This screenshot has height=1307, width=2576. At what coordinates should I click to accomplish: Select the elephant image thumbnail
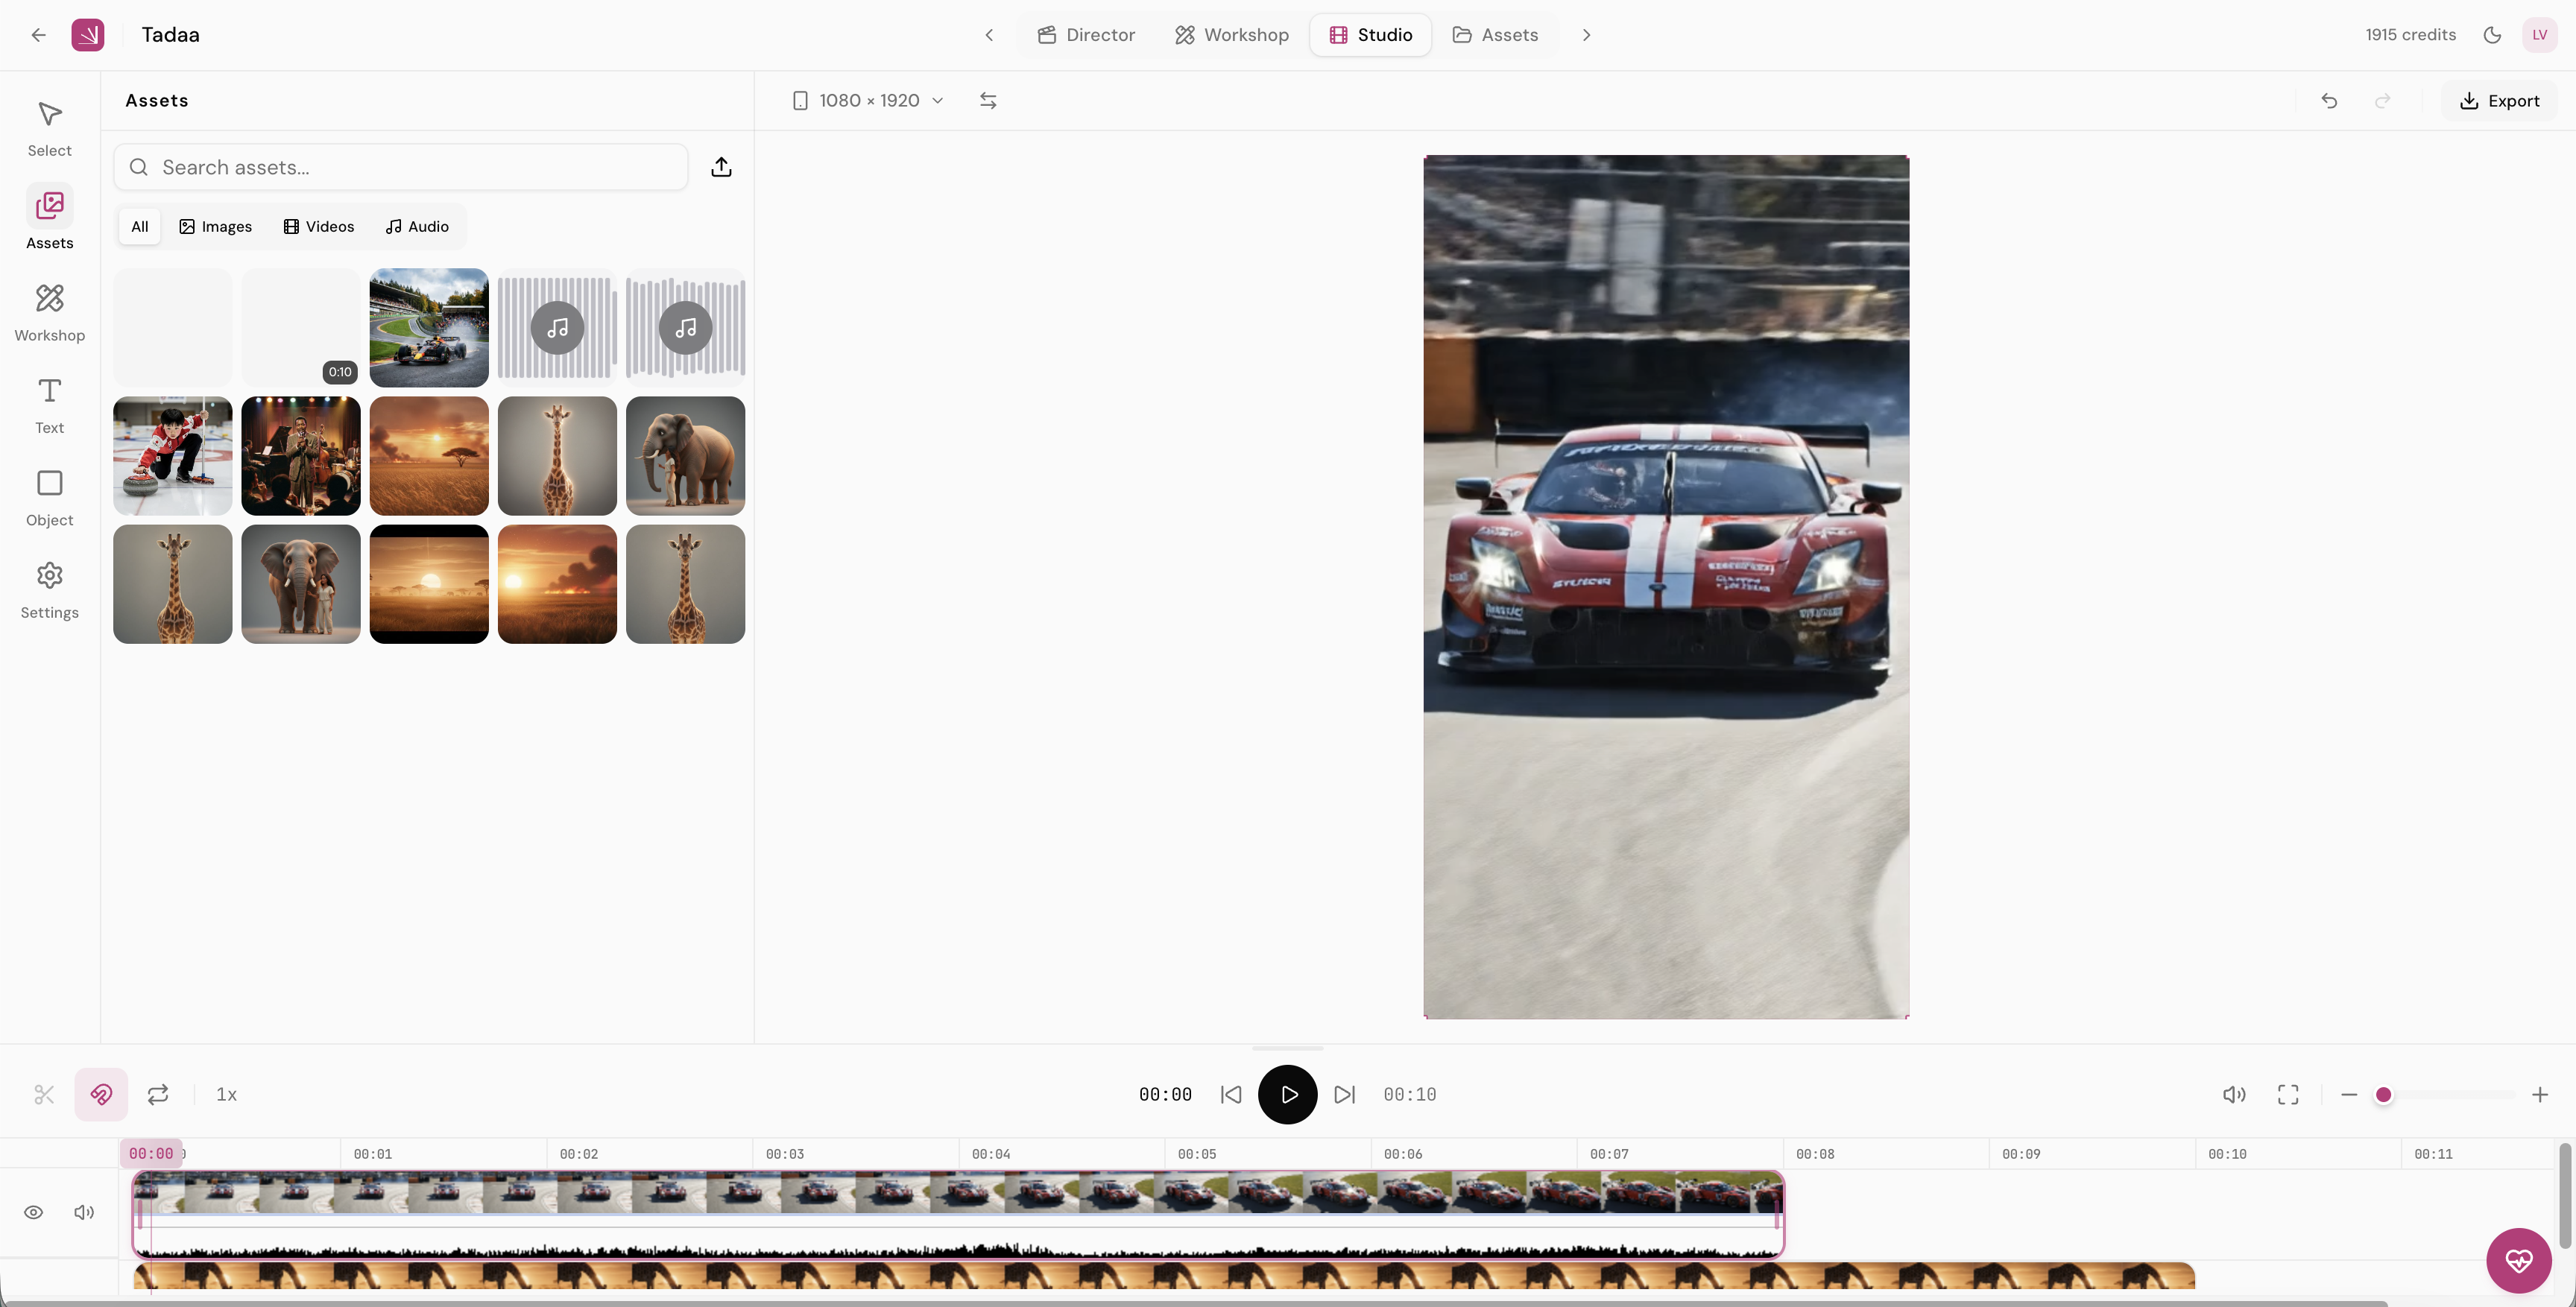tap(685, 456)
